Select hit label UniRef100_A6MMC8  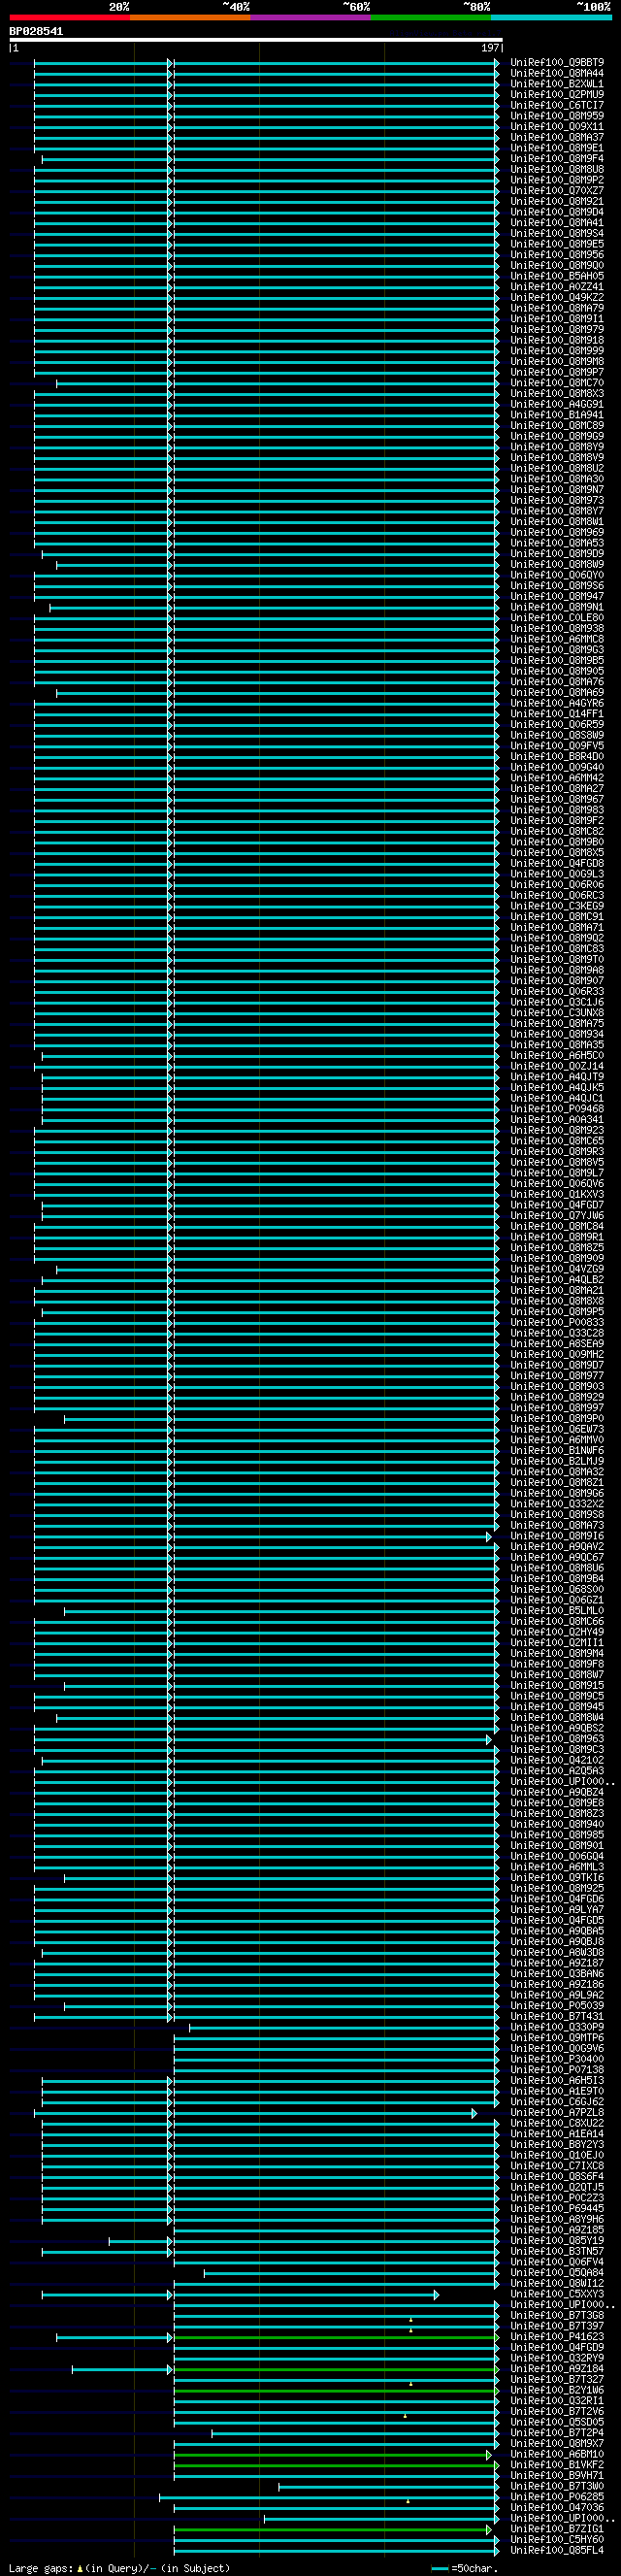click(557, 639)
